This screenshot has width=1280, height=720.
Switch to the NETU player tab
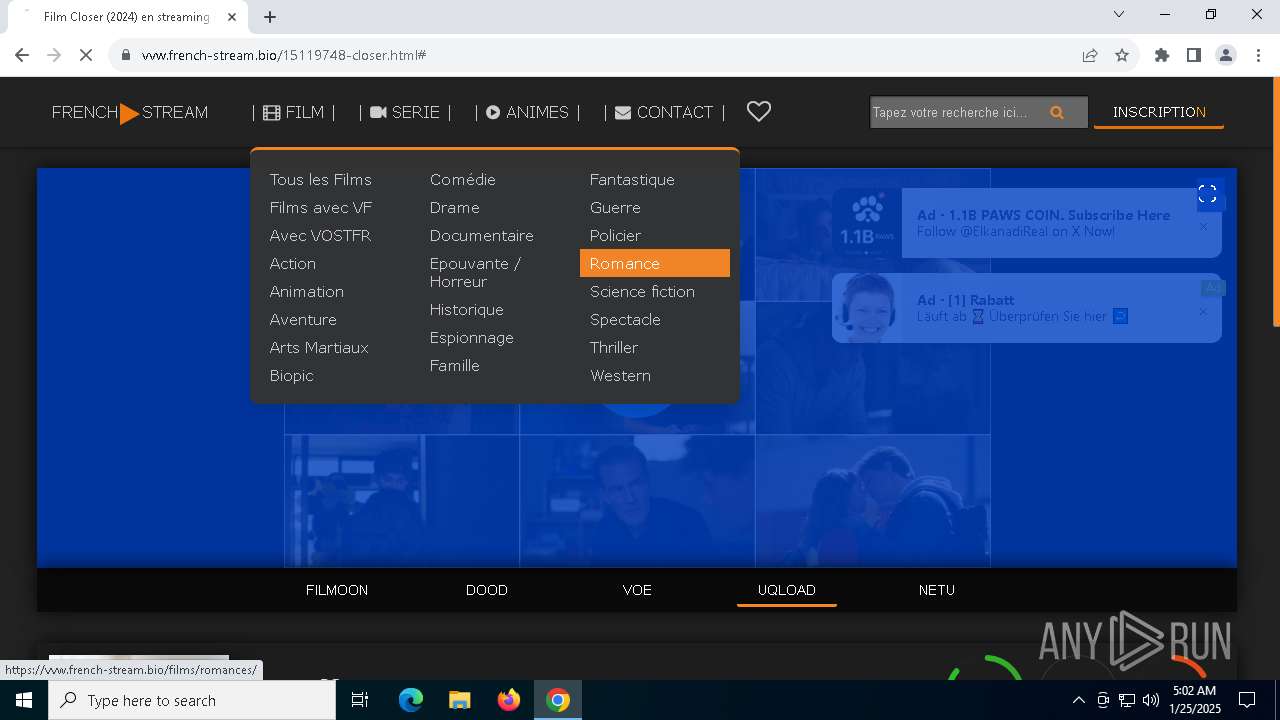click(937, 590)
